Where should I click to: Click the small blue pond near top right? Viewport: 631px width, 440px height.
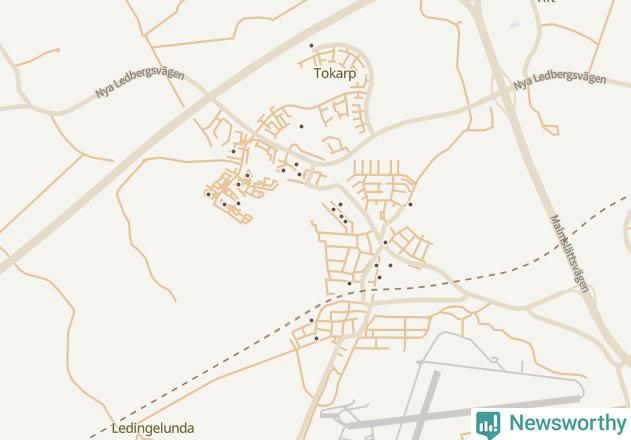(x=515, y=25)
